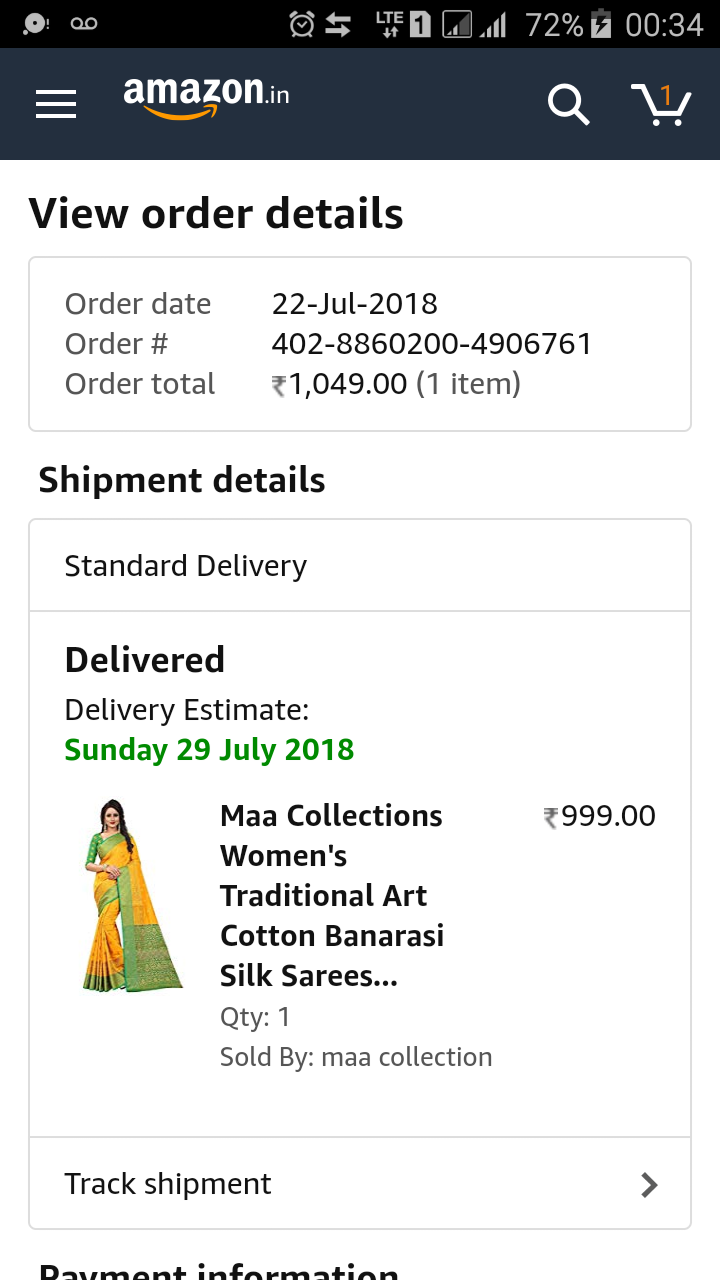Open the hamburger navigation menu
Viewport: 720px width, 1280px height.
(x=56, y=104)
